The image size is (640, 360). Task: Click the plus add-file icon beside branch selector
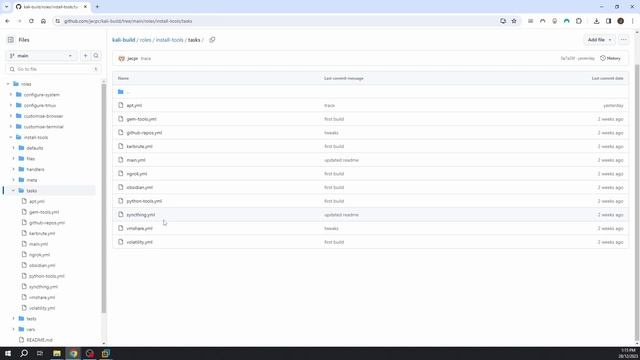coord(85,56)
